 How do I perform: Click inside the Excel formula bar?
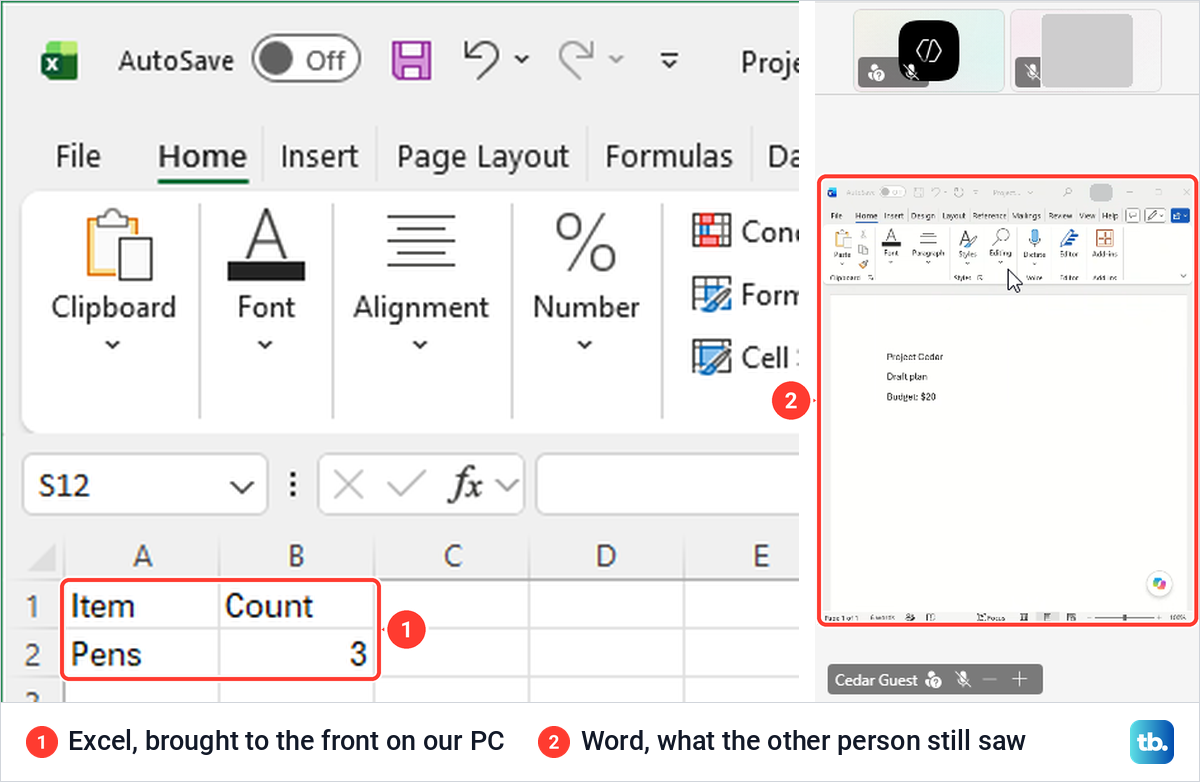(x=668, y=486)
